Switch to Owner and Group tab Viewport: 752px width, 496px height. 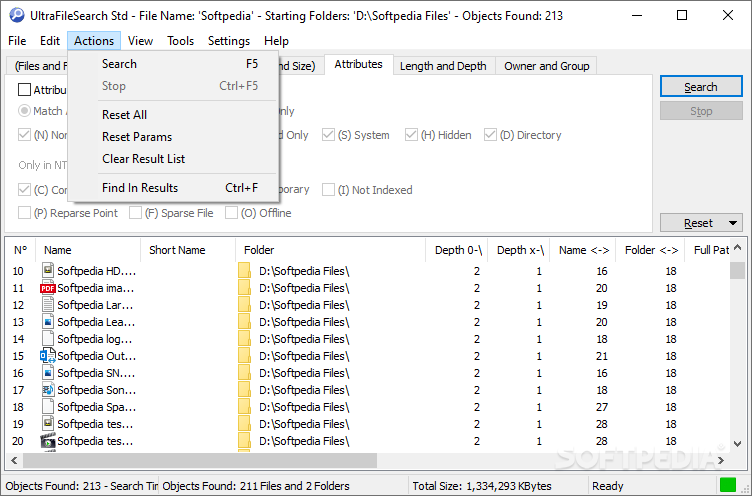tap(547, 66)
